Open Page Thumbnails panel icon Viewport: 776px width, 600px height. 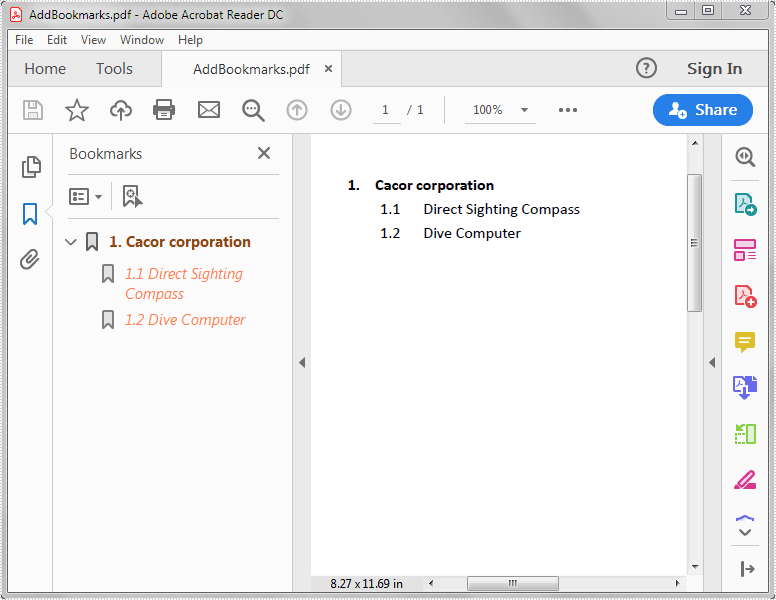coord(31,167)
